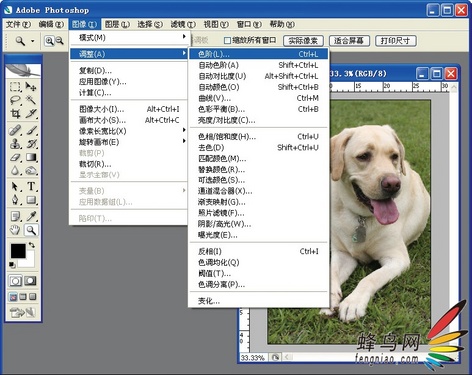Switch to standard screen mode
Viewport: 472px width, 375px height.
pyautogui.click(x=13, y=296)
